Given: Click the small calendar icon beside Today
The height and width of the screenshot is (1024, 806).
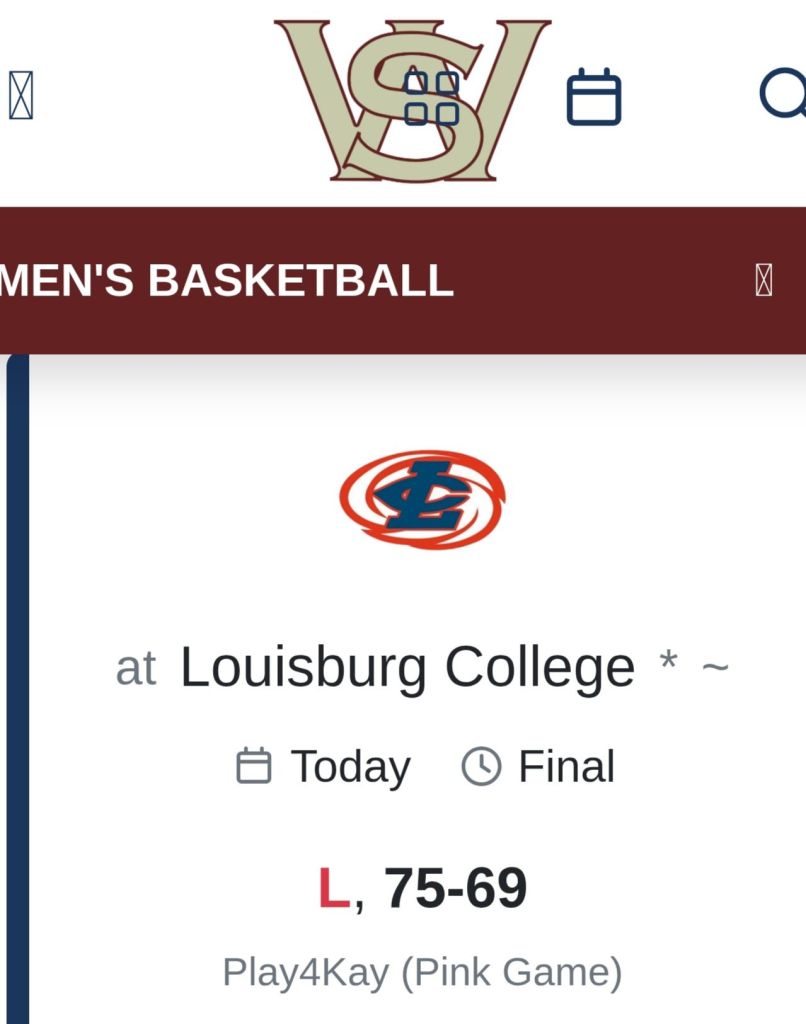Looking at the screenshot, I should pos(253,767).
